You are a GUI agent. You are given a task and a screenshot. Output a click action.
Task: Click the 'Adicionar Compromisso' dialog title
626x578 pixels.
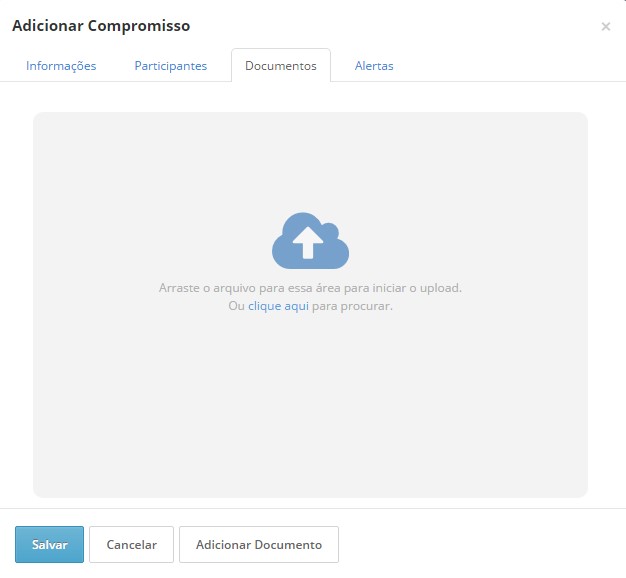[x=101, y=26]
